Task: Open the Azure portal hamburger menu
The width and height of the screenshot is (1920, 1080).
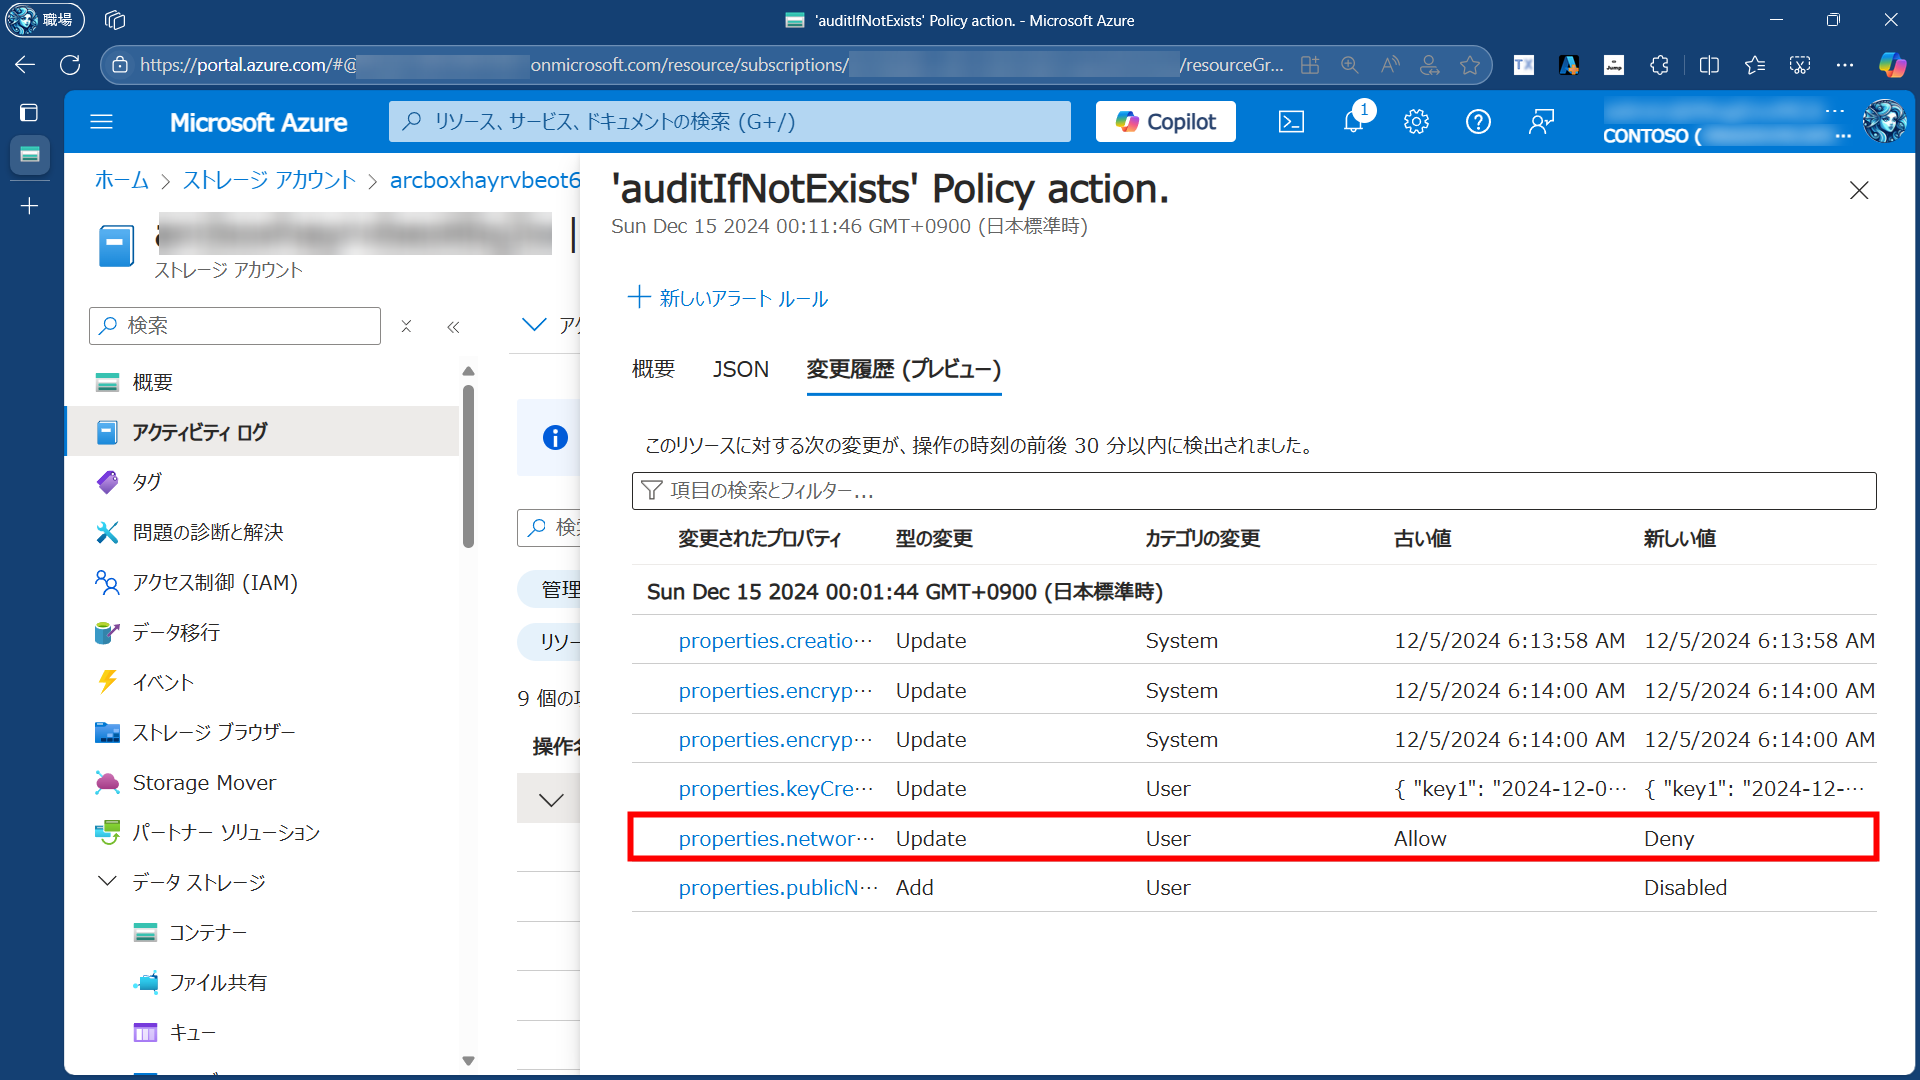Action: 101,122
